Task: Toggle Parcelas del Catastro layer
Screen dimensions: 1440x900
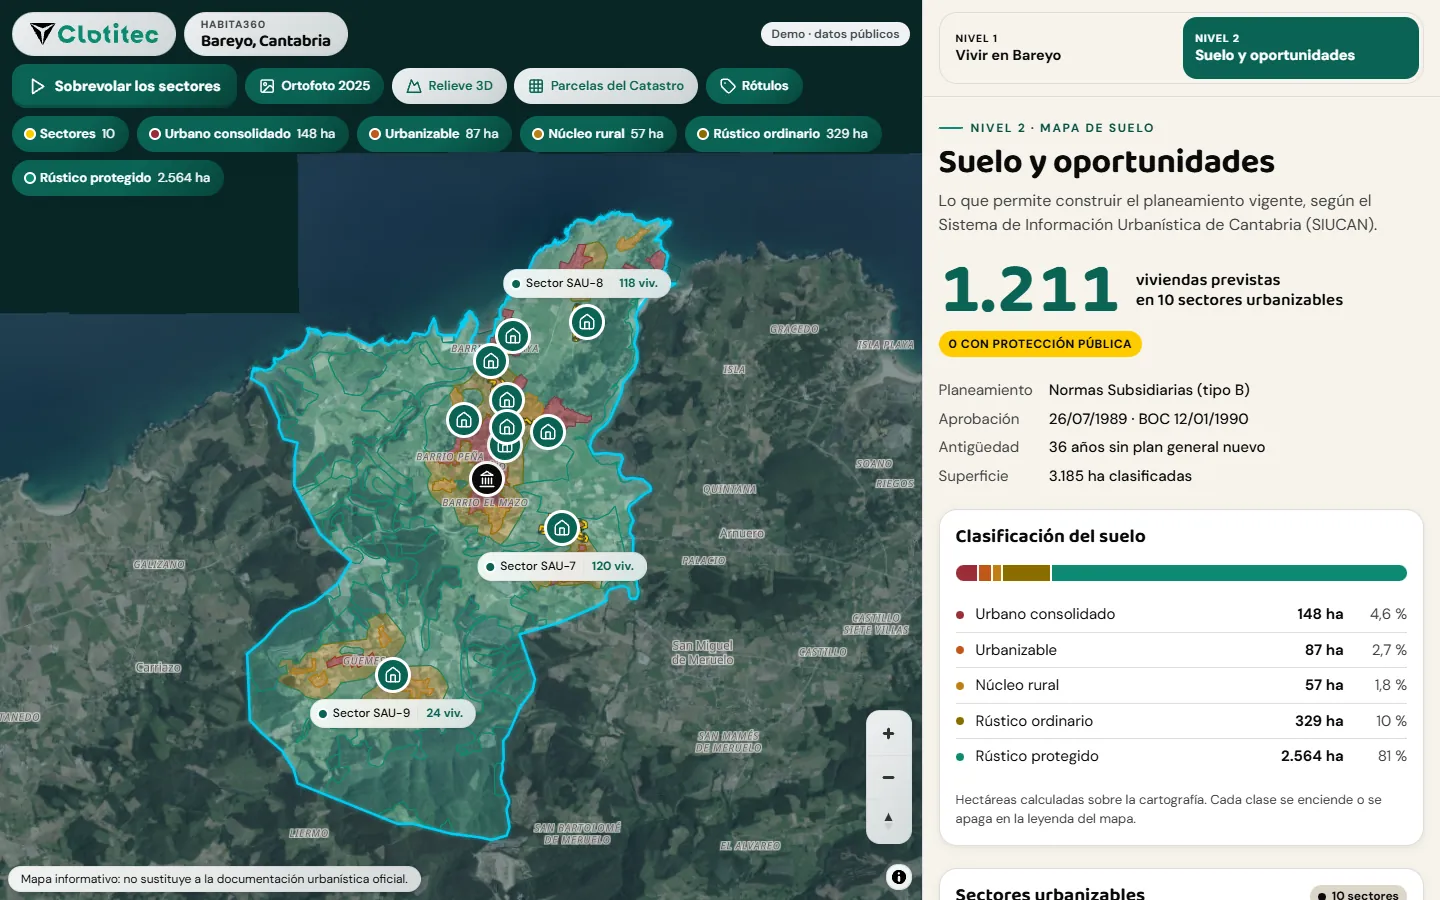Action: (x=606, y=86)
